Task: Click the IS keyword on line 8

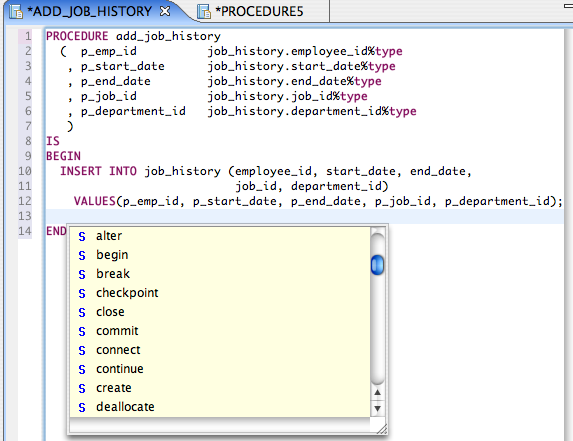Action: pos(53,141)
